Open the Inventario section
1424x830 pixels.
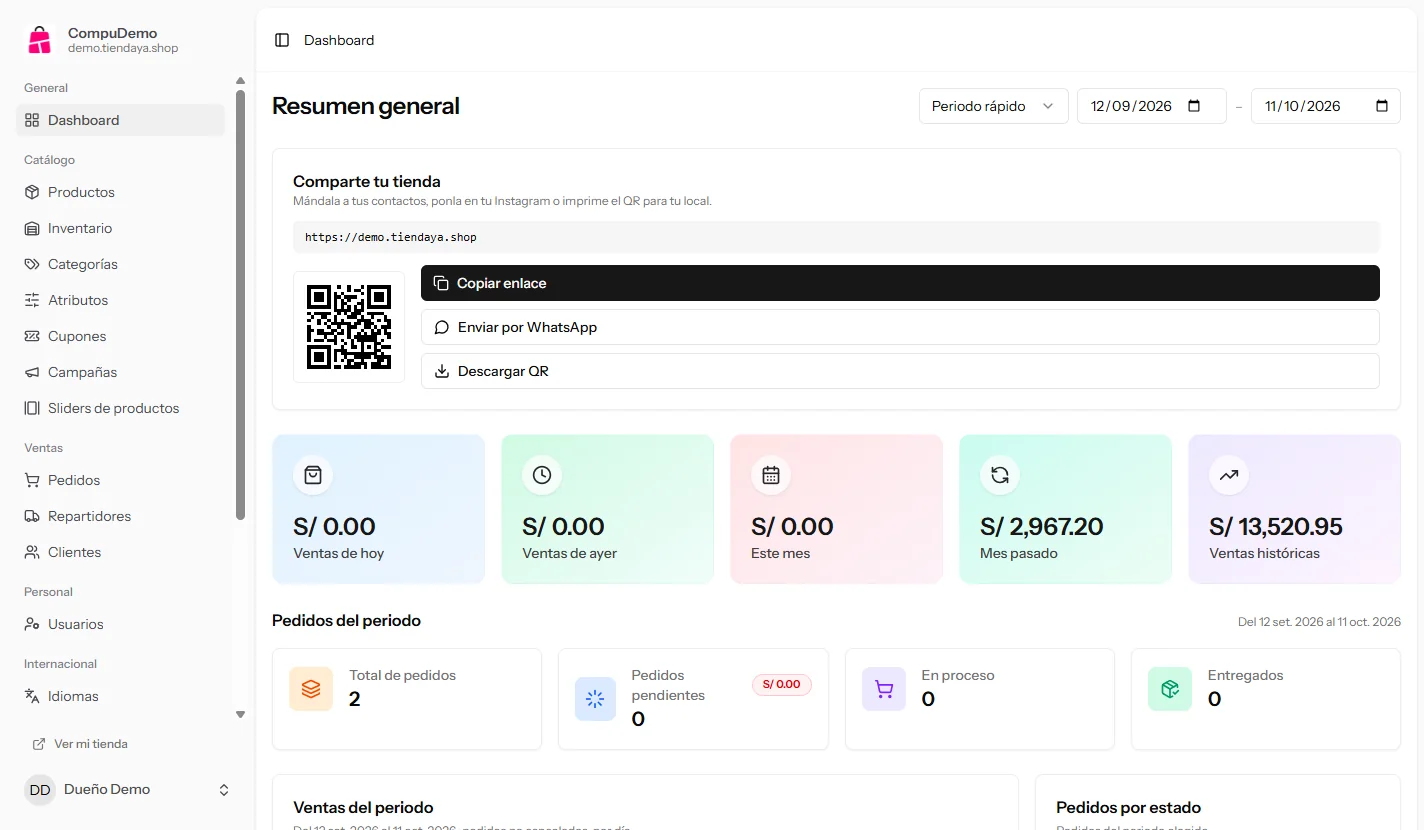121,228
